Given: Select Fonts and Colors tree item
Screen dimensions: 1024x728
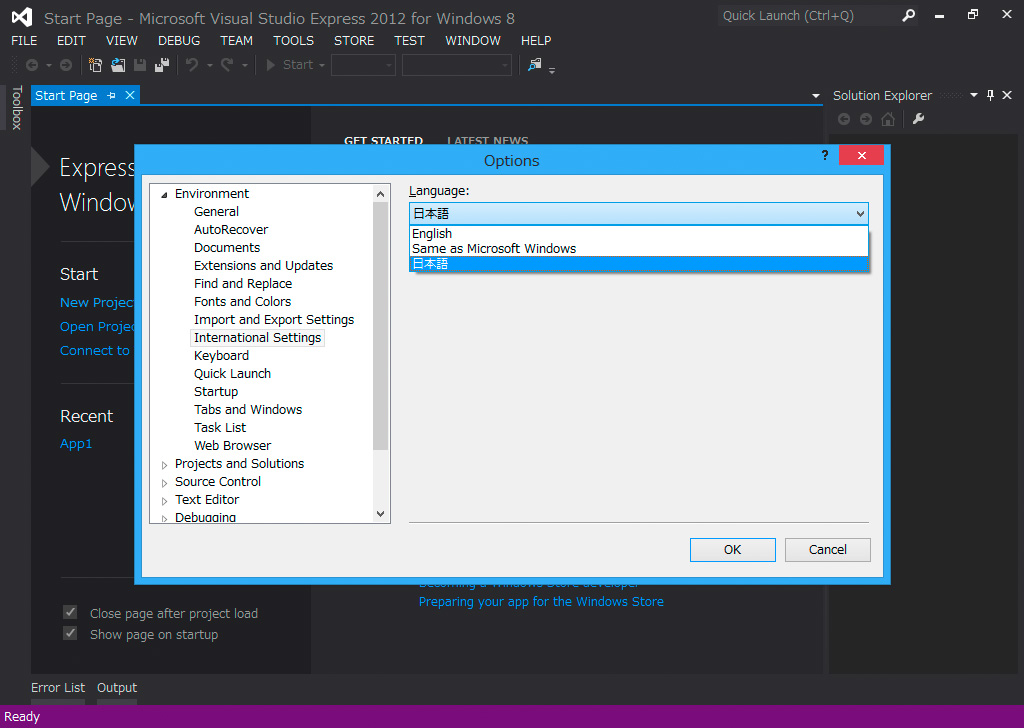Looking at the screenshot, I should (x=242, y=302).
